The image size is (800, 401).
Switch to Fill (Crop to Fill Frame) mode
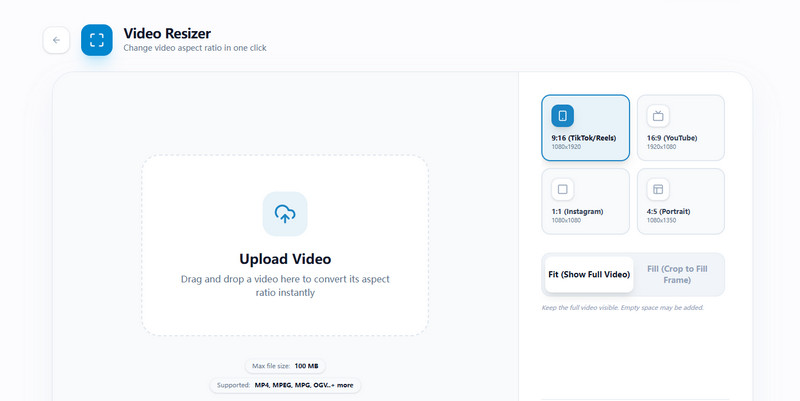pos(677,274)
